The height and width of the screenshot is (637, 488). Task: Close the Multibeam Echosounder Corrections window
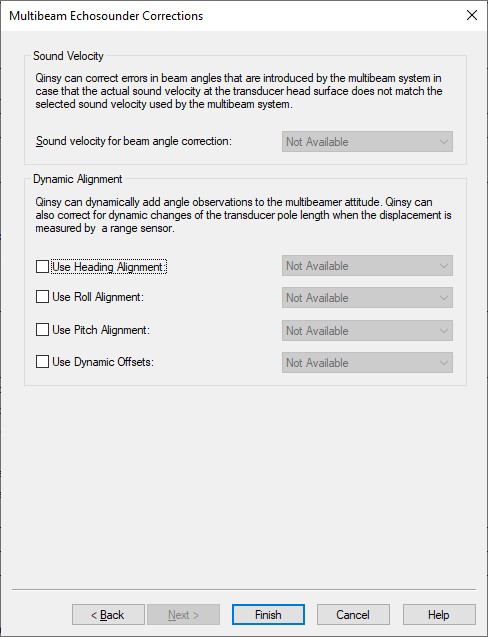click(x=472, y=15)
